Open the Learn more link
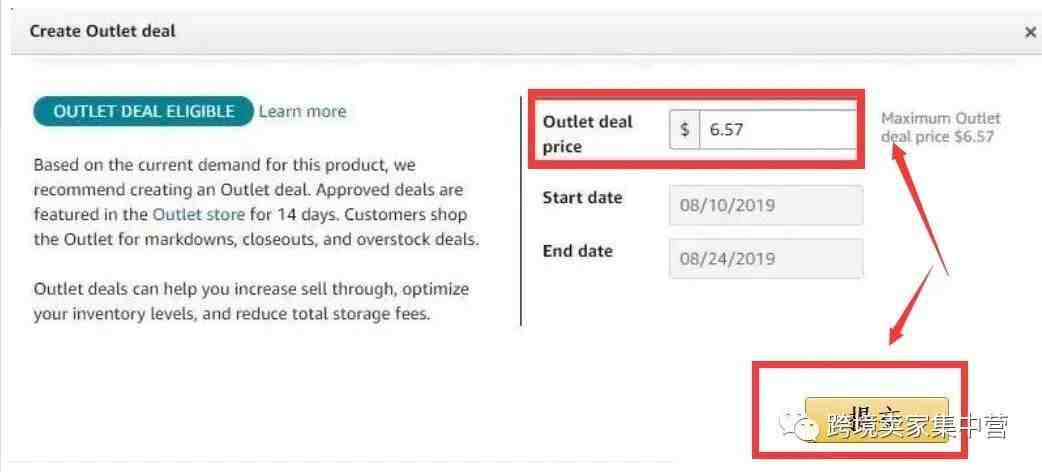The image size is (1042, 472). click(302, 111)
